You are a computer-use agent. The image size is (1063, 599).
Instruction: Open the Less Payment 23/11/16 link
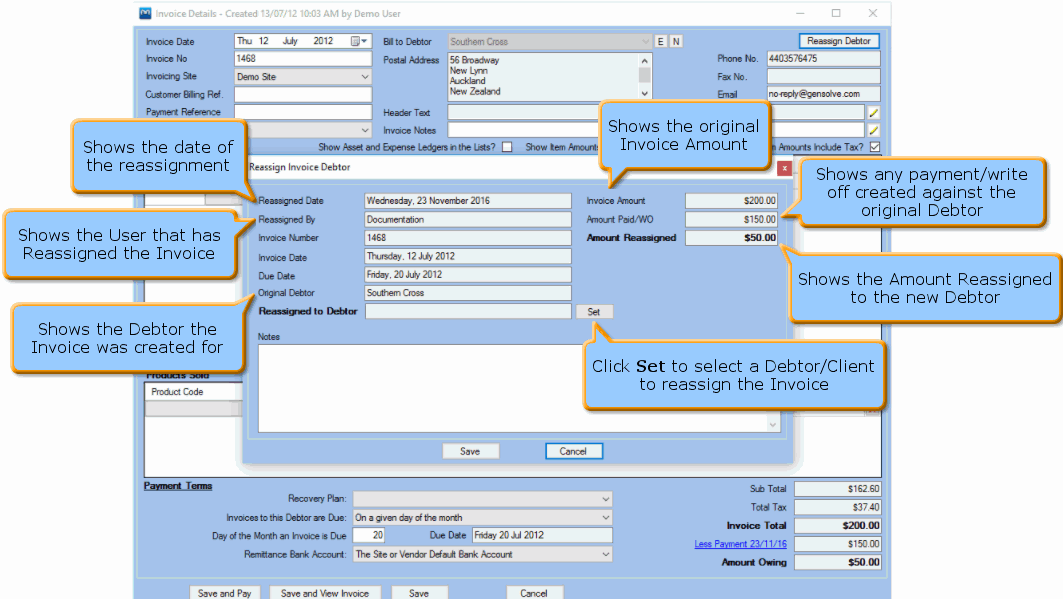click(x=740, y=542)
